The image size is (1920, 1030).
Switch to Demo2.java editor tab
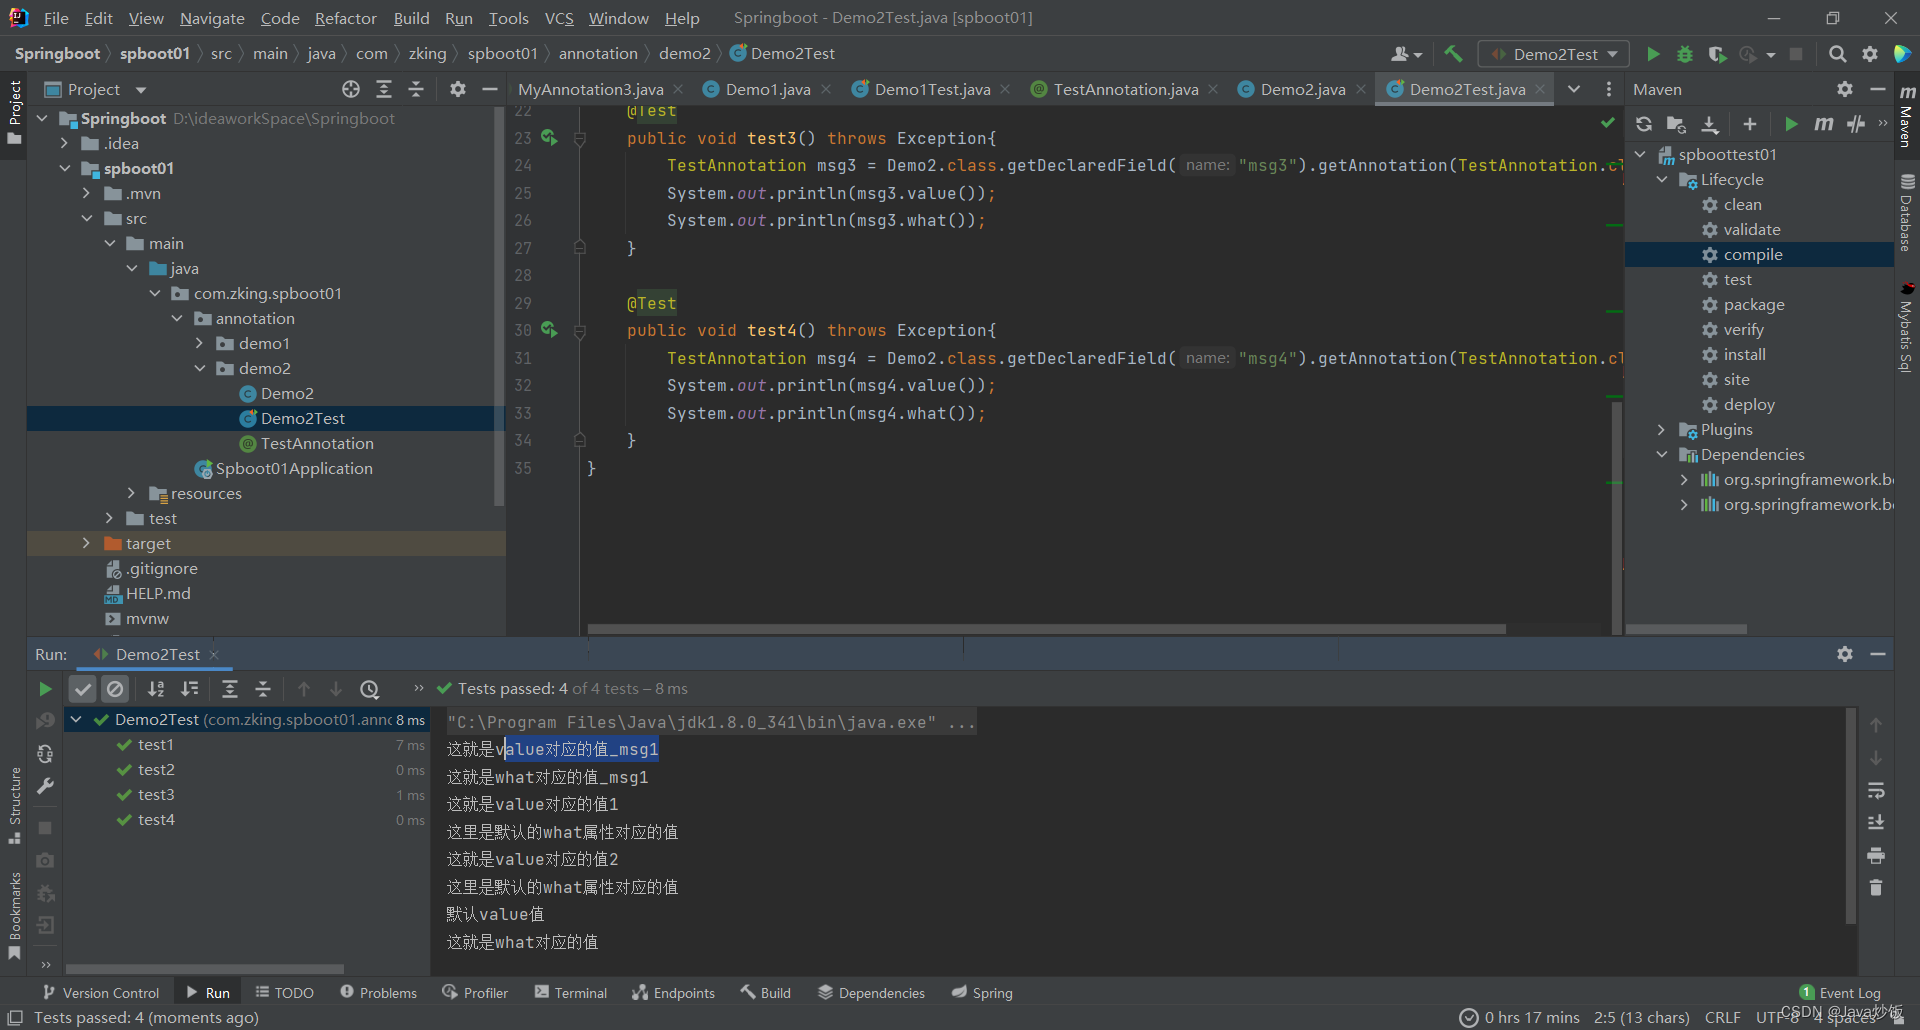[x=1302, y=89]
